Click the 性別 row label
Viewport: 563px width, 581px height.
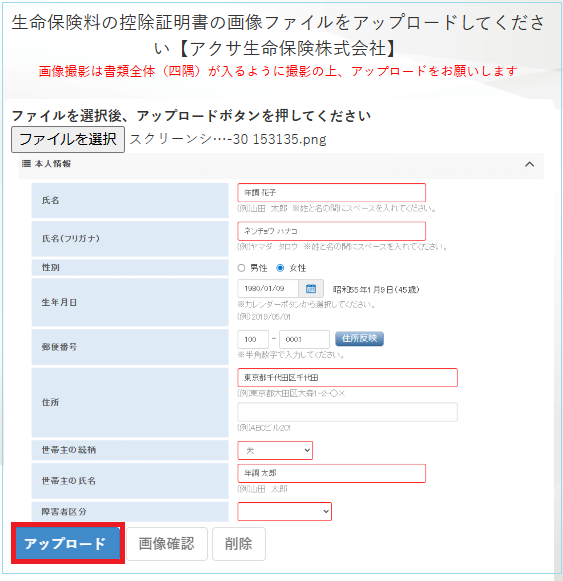50,267
